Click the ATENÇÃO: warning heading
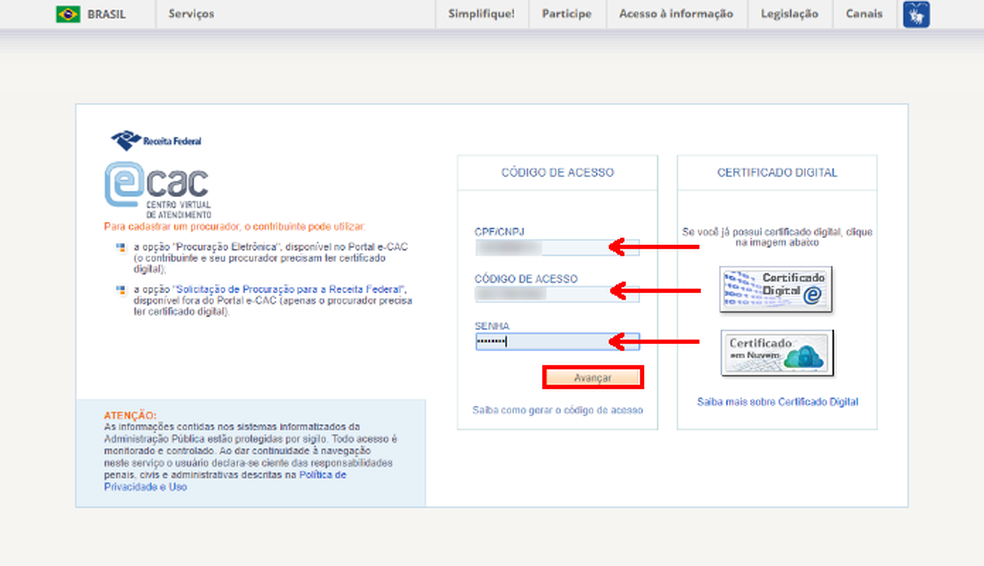 point(130,415)
